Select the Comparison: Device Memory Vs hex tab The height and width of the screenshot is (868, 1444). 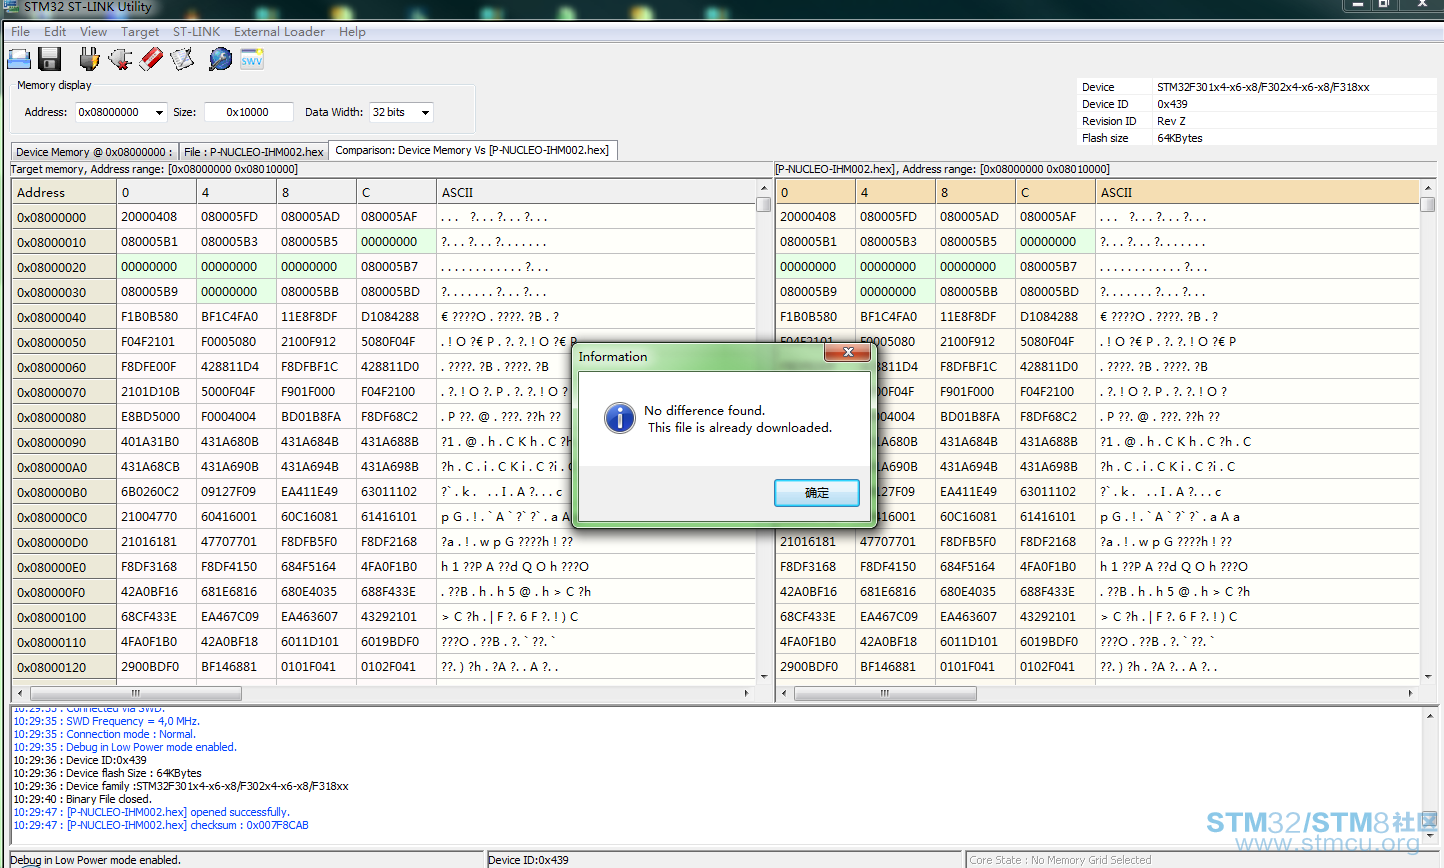[x=472, y=150]
